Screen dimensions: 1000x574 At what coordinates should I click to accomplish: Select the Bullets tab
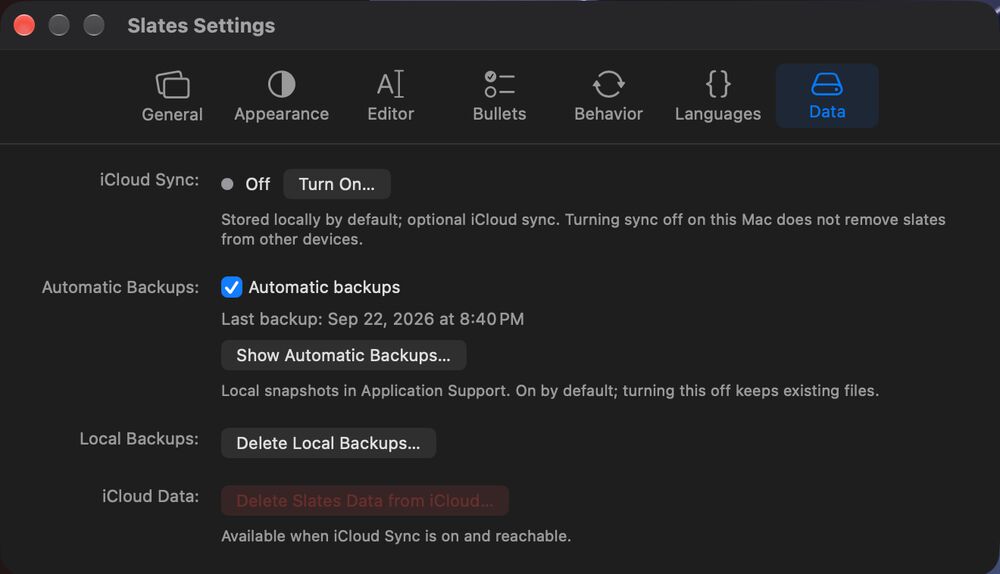pos(499,96)
